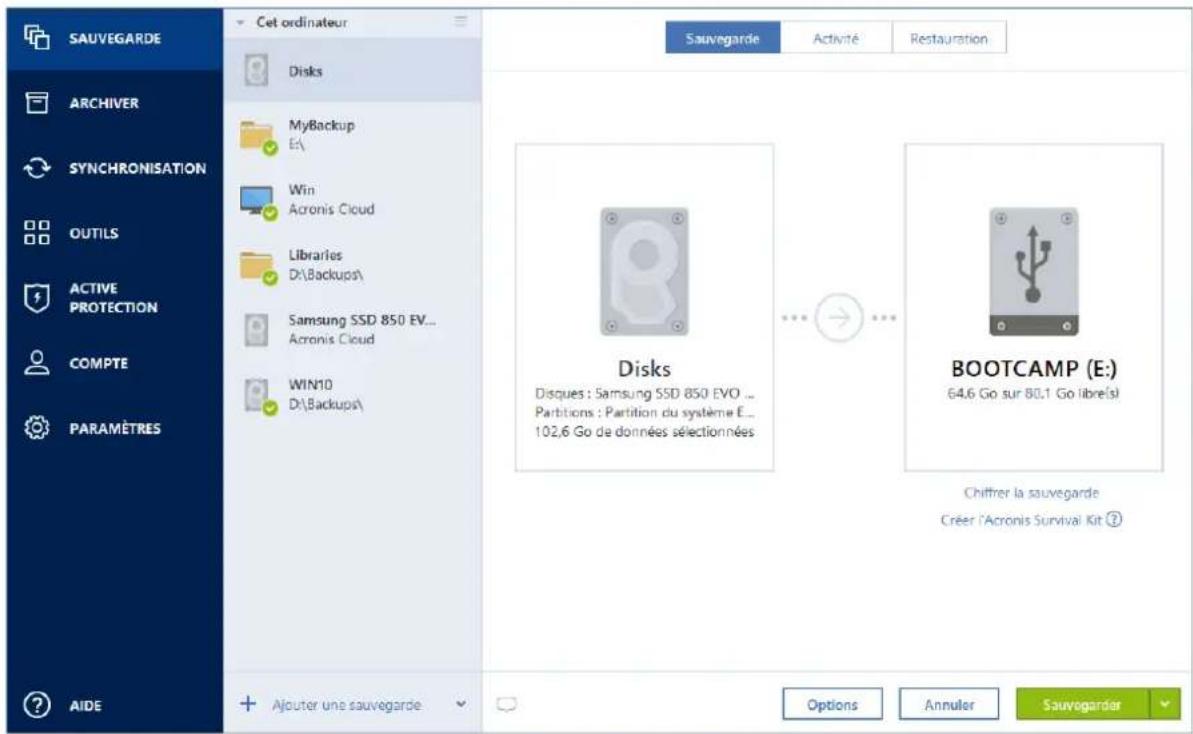This screenshot has height=734, width=1193.
Task: Open the Outils grid icon
Action: (x=37, y=233)
